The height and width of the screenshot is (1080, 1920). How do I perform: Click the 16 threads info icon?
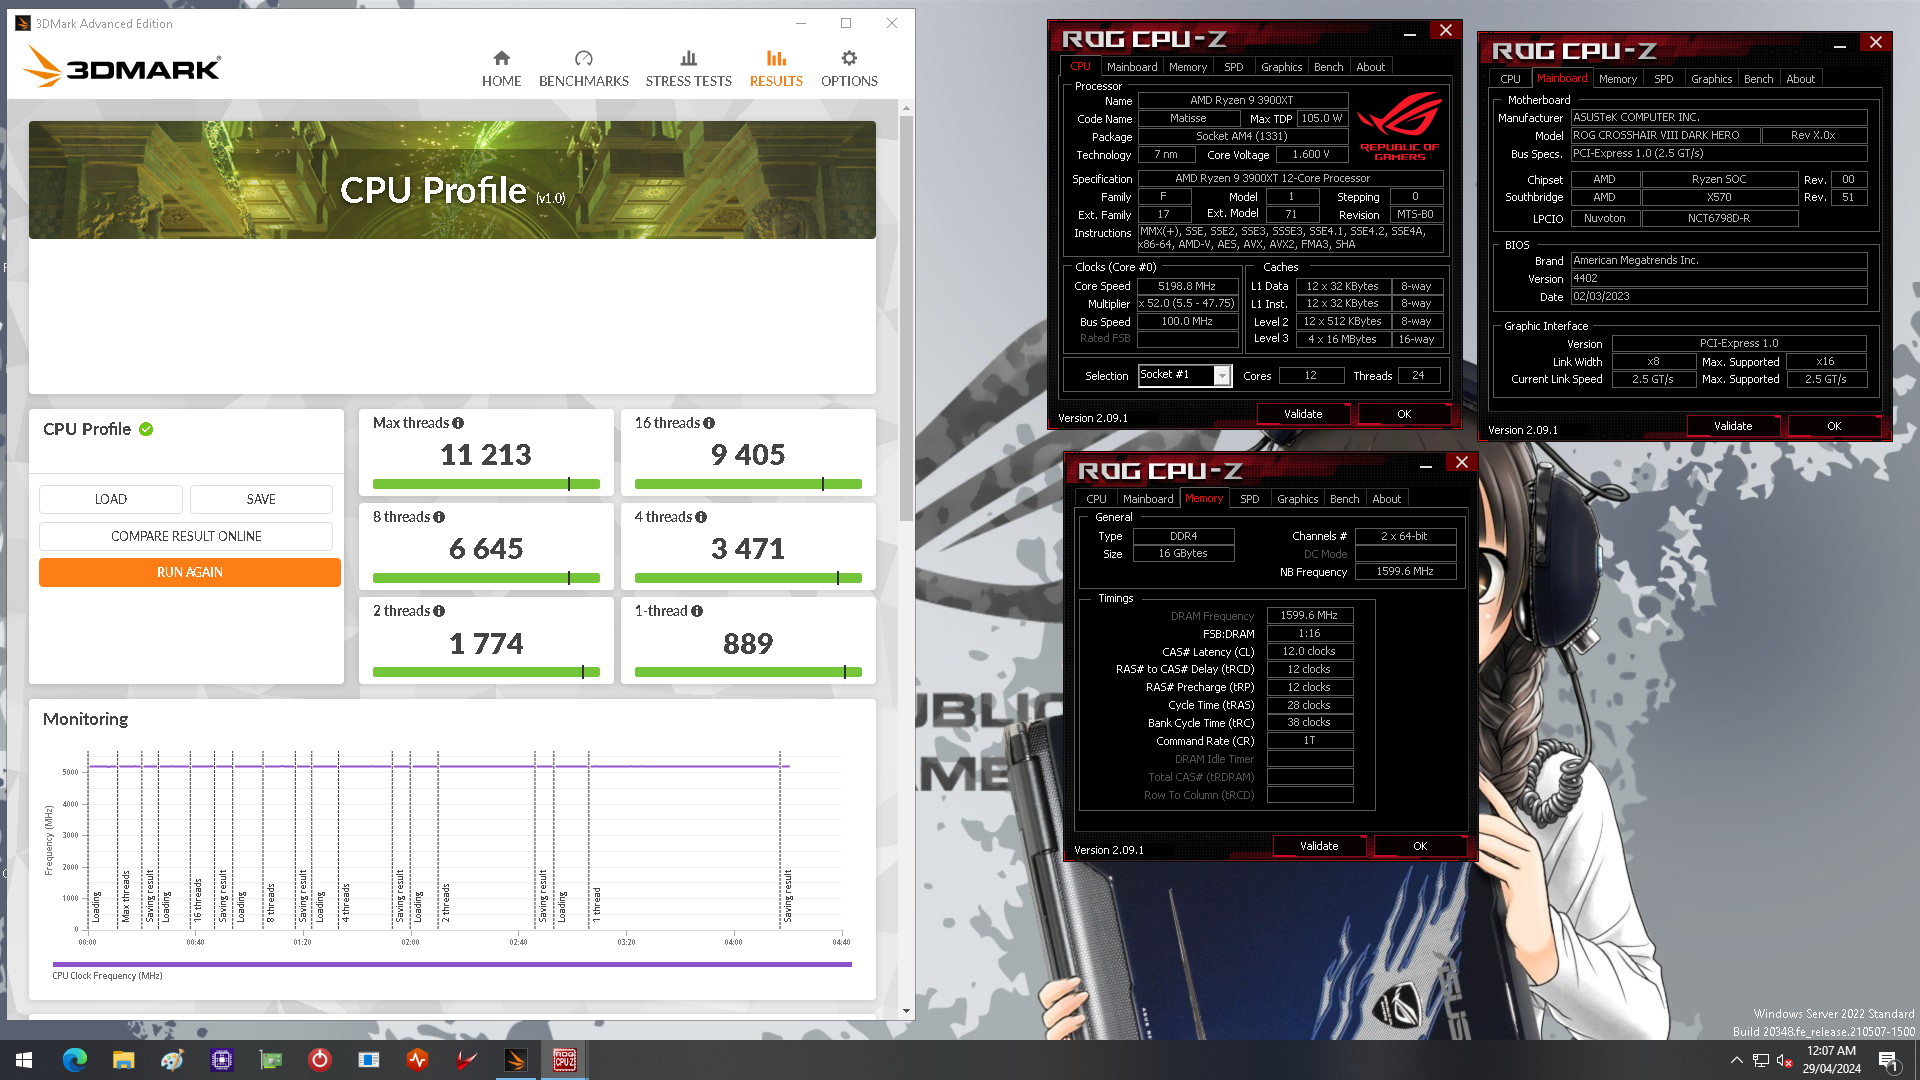click(709, 423)
